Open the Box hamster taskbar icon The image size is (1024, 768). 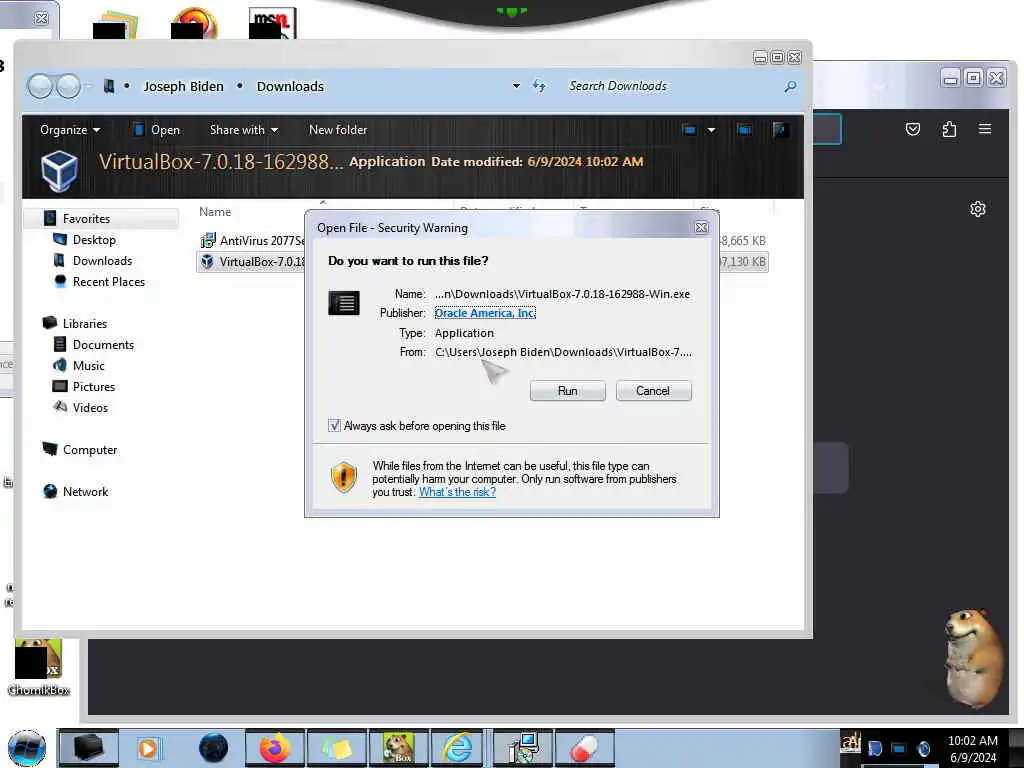(x=398, y=748)
